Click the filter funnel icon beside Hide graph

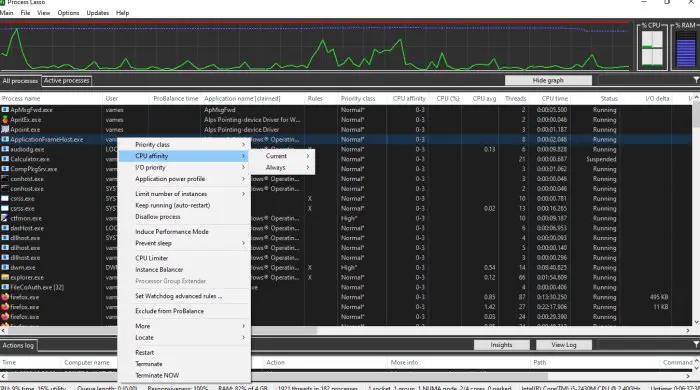pos(696,80)
